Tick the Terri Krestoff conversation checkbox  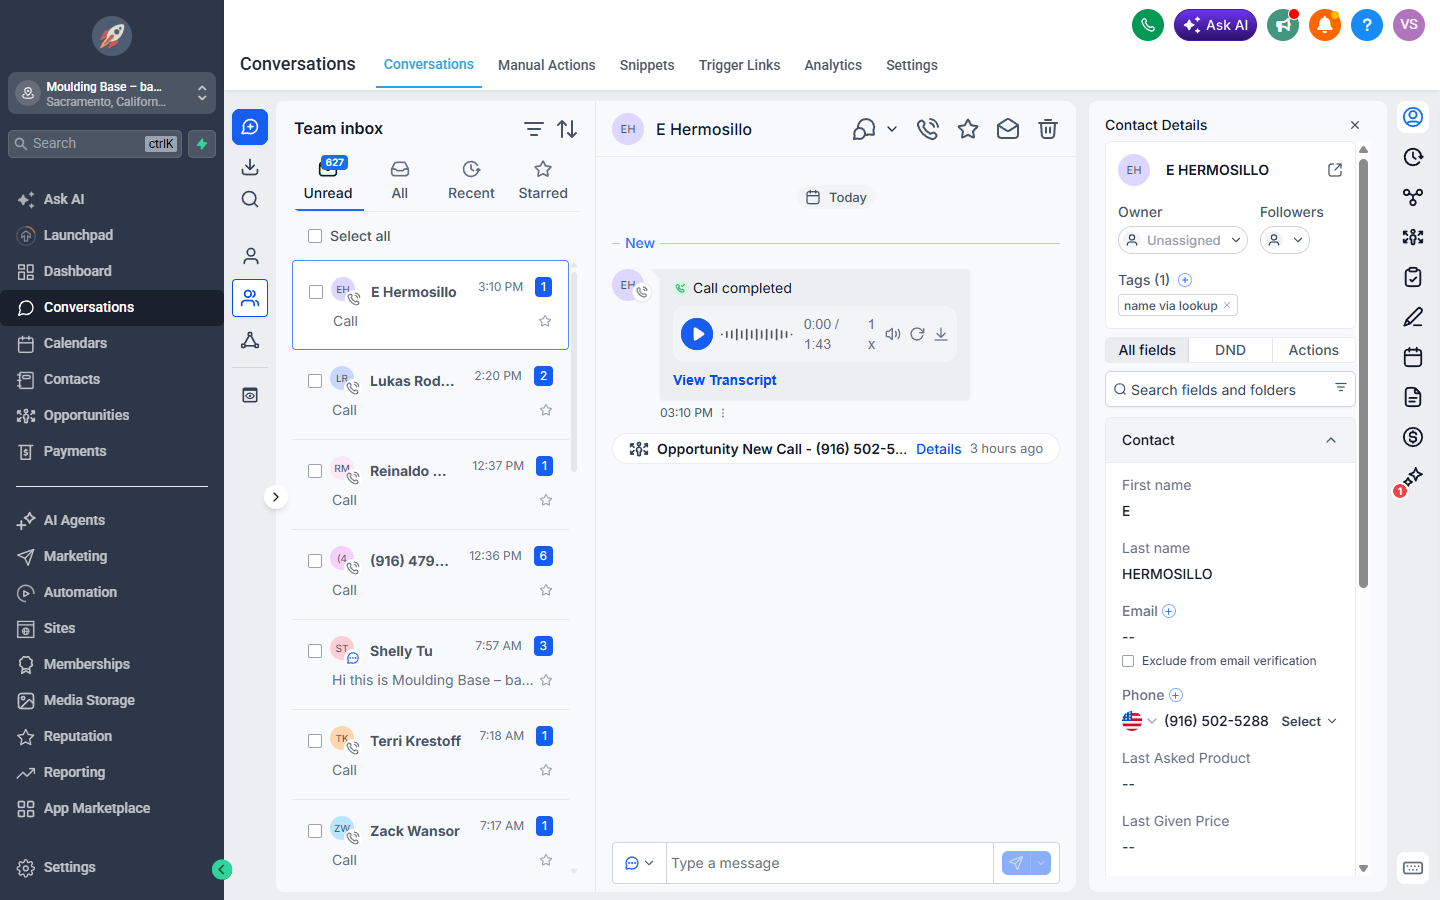click(315, 741)
